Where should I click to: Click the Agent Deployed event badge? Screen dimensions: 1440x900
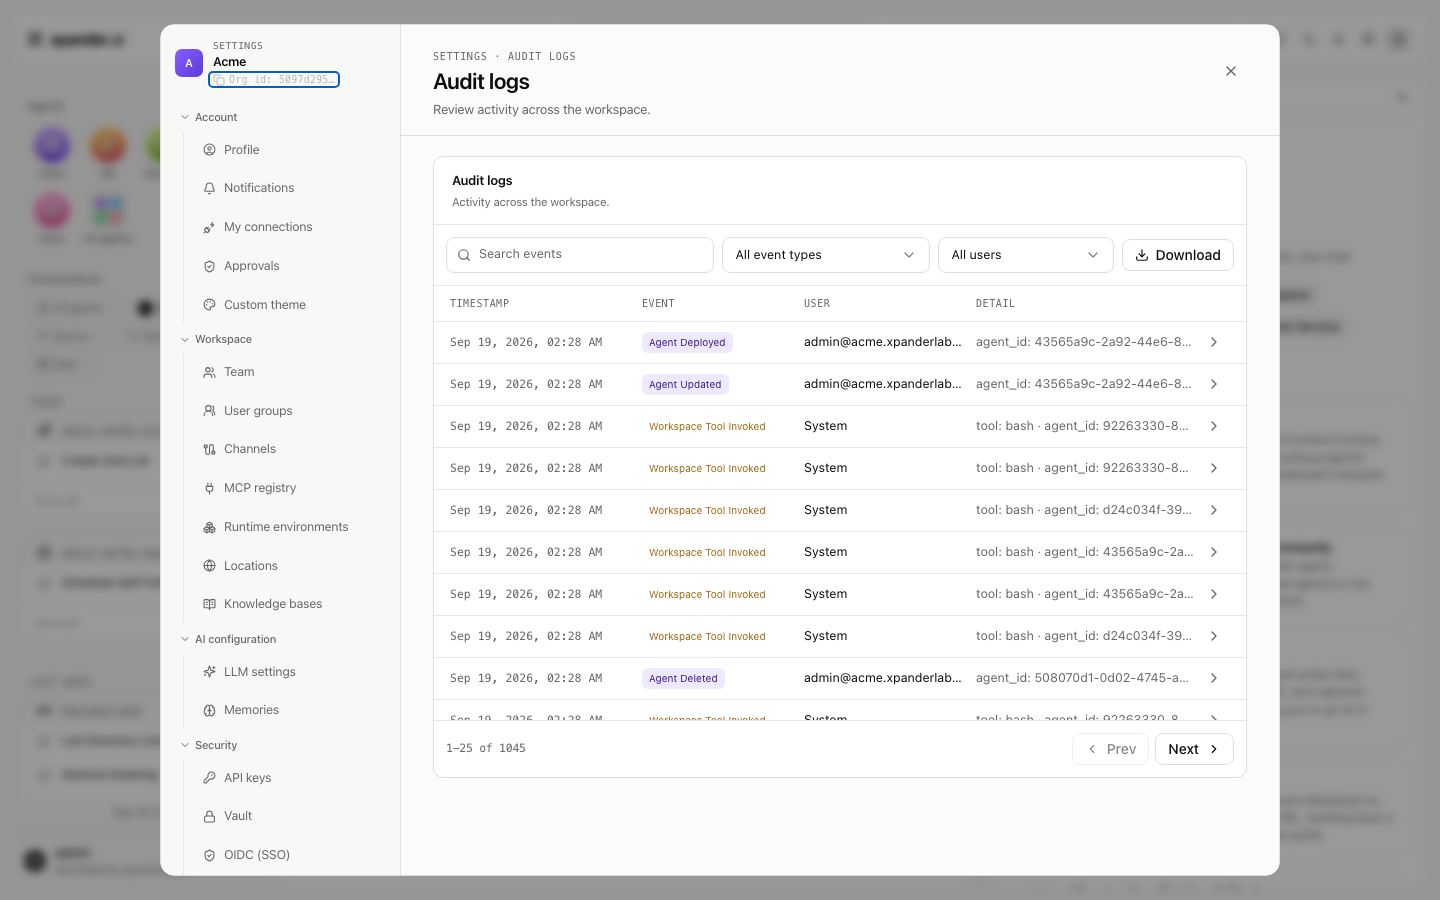(x=687, y=342)
